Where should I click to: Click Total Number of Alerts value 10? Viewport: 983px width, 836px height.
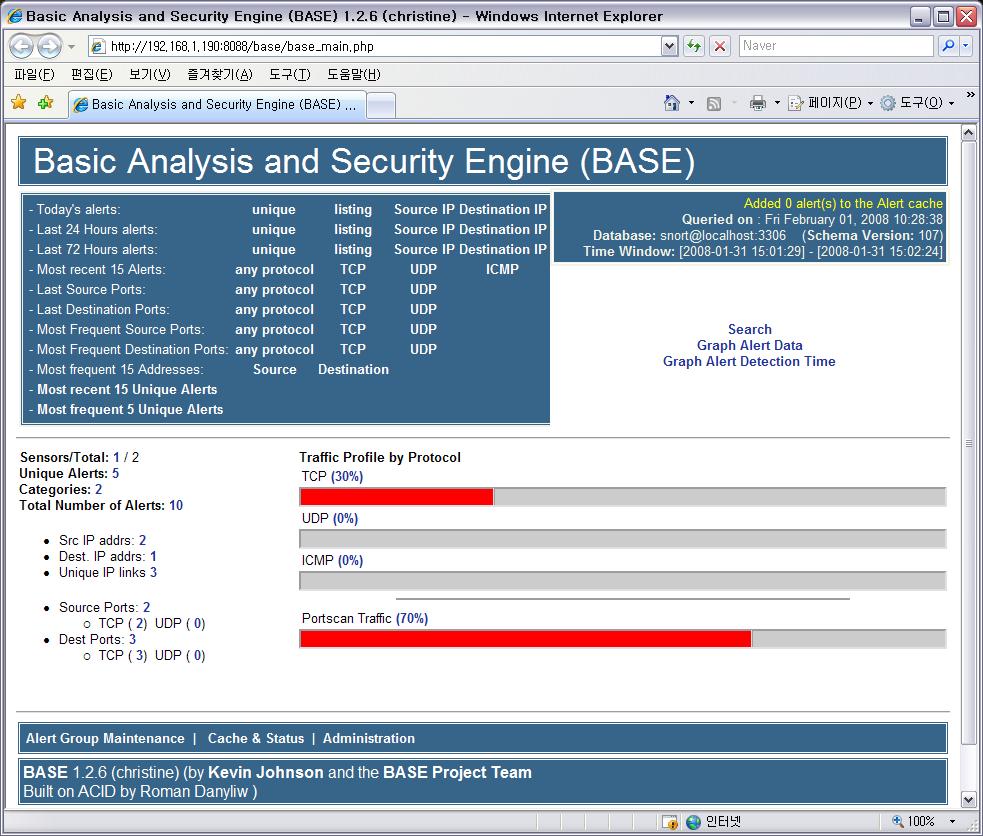(x=176, y=506)
